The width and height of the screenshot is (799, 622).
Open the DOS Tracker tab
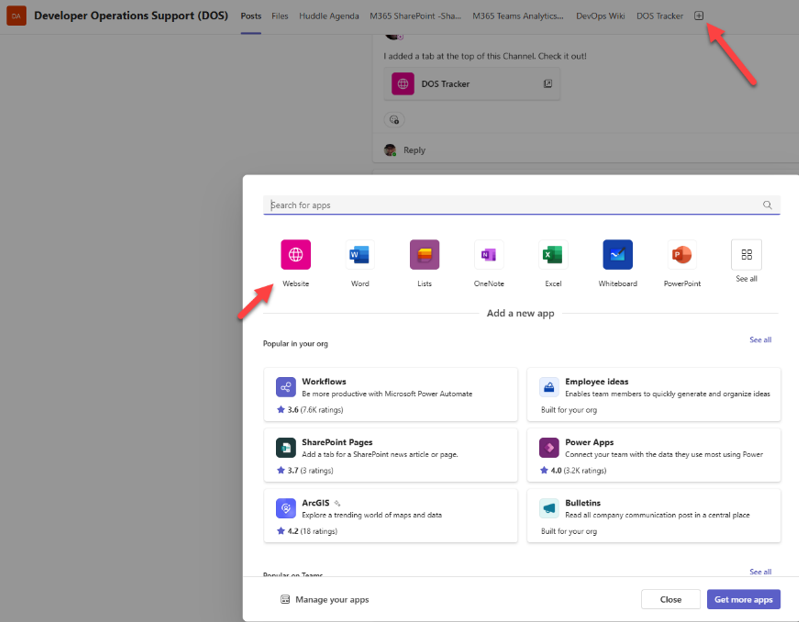point(659,16)
